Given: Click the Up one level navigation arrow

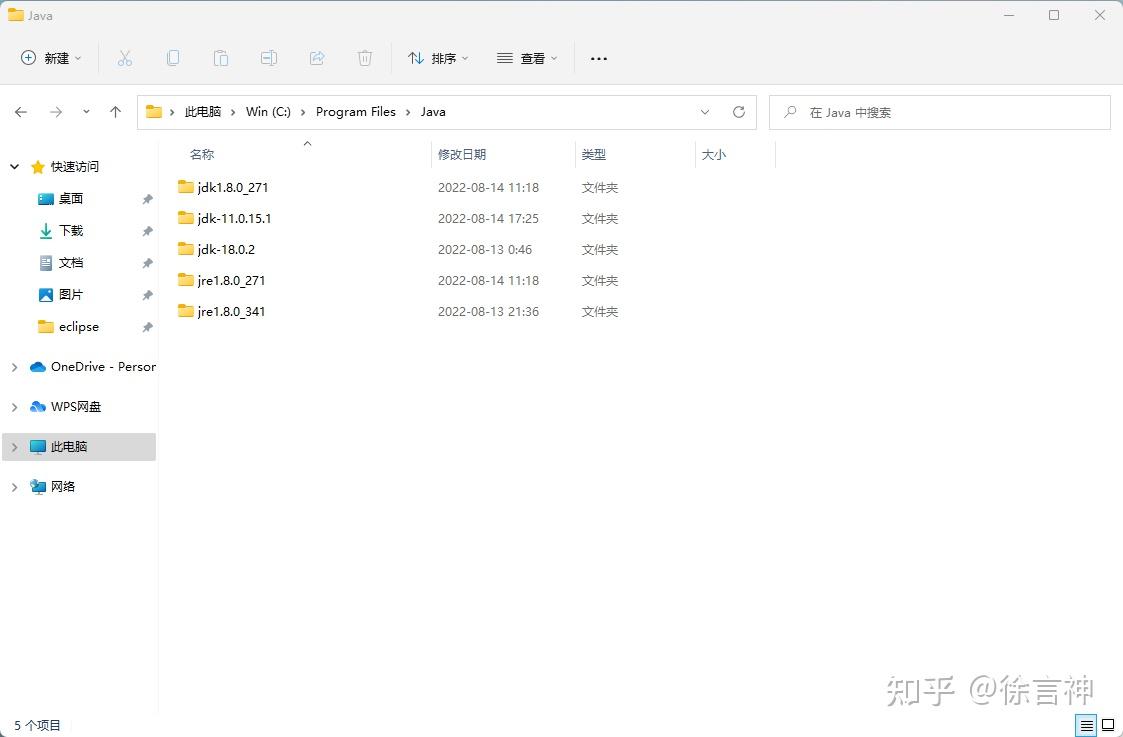Looking at the screenshot, I should [115, 112].
